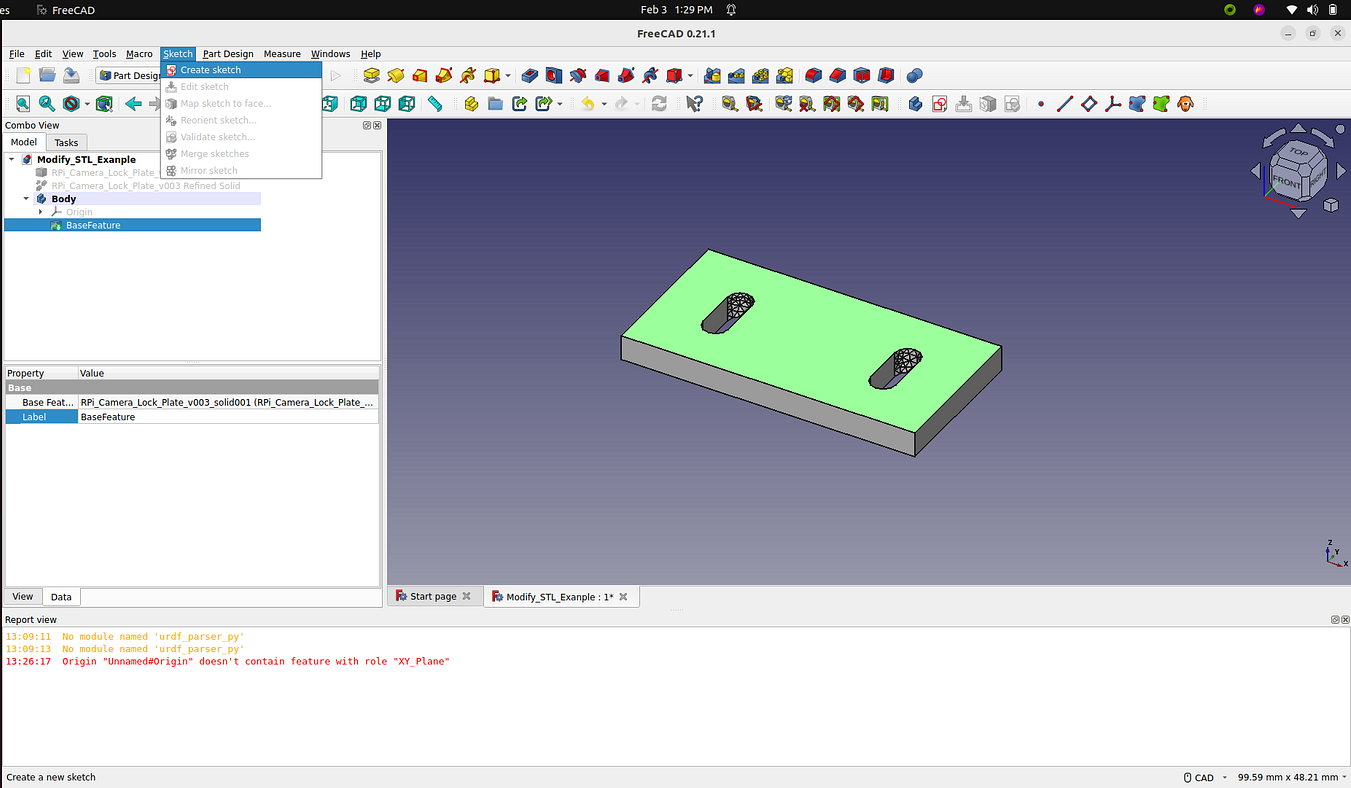Click the FRONT face of navigation cube
The height and width of the screenshot is (788, 1351).
(x=1287, y=184)
